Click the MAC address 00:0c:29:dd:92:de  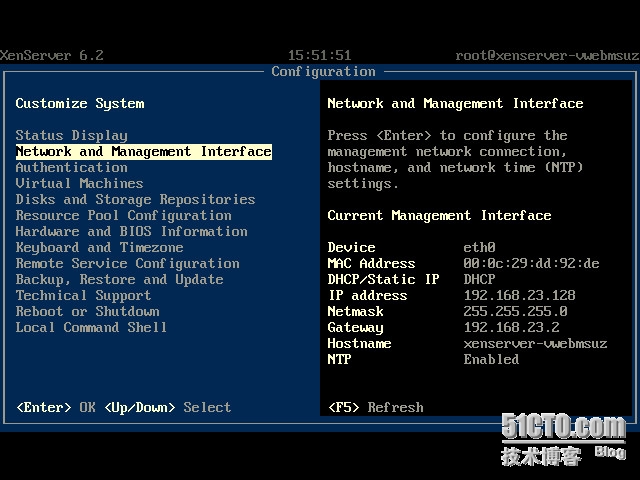(531, 263)
